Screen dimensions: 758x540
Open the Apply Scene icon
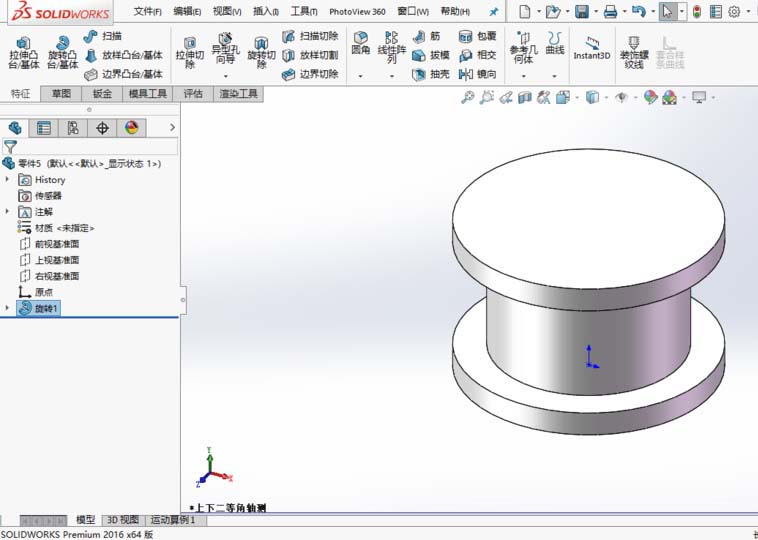point(670,98)
